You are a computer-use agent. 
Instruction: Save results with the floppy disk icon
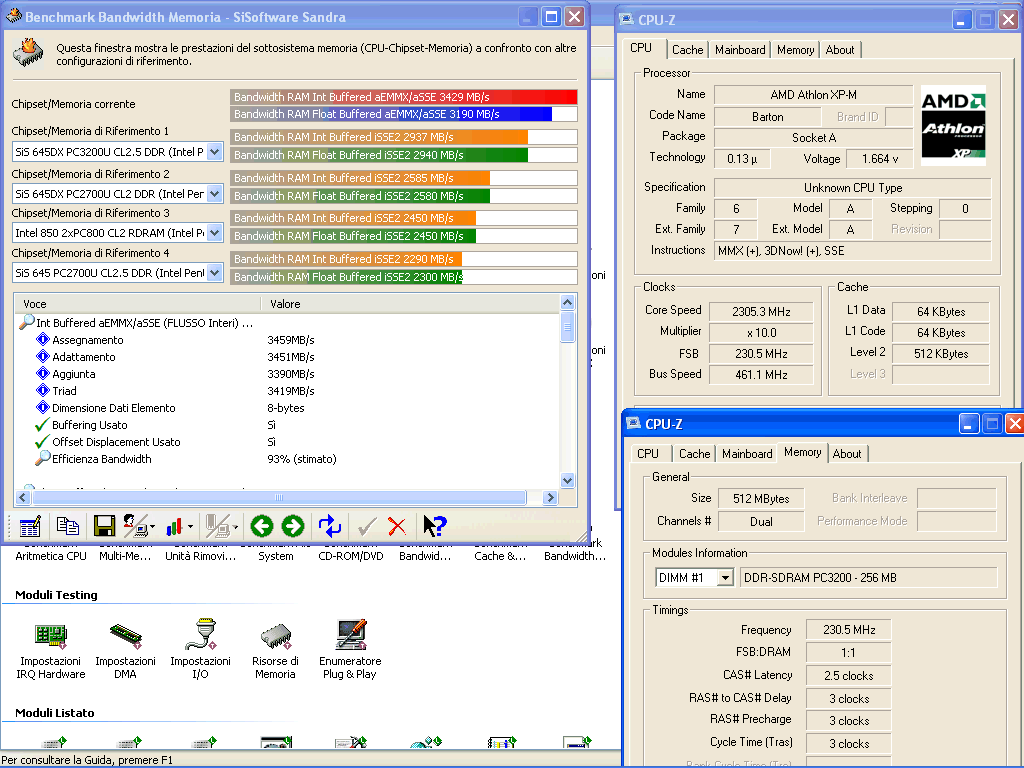coord(104,526)
